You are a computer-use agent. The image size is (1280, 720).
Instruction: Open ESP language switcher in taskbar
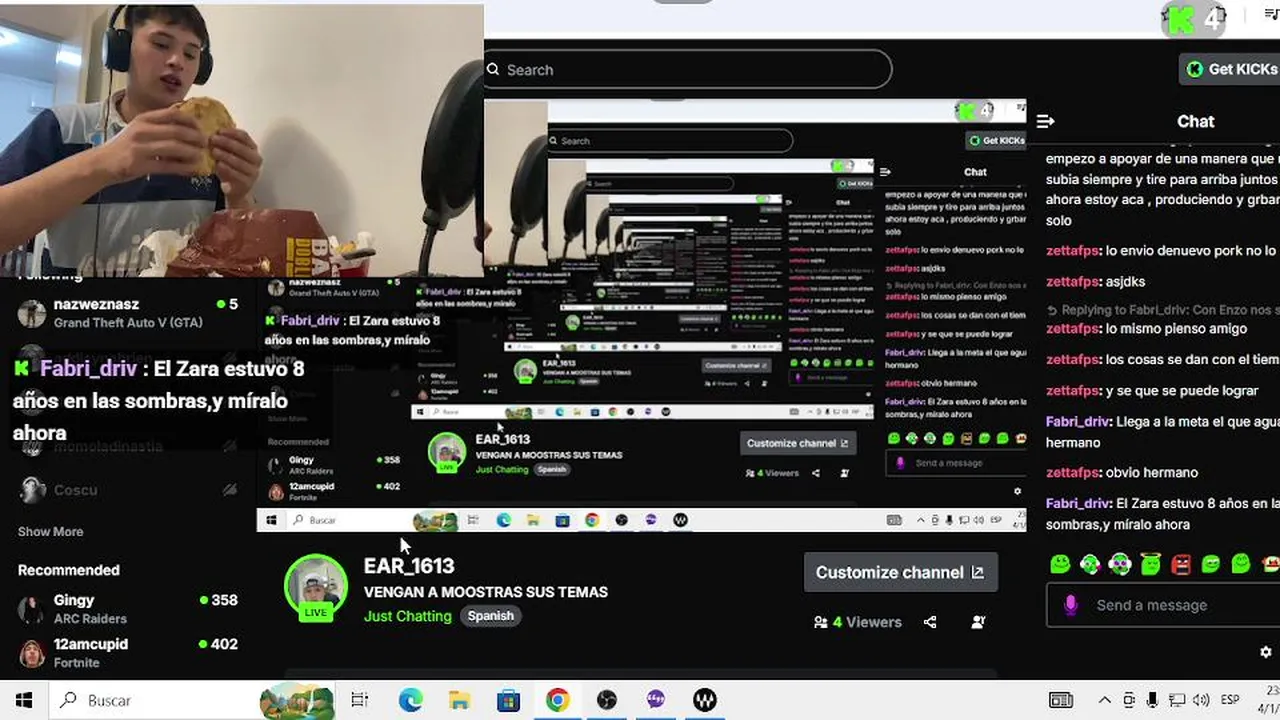(1230, 700)
